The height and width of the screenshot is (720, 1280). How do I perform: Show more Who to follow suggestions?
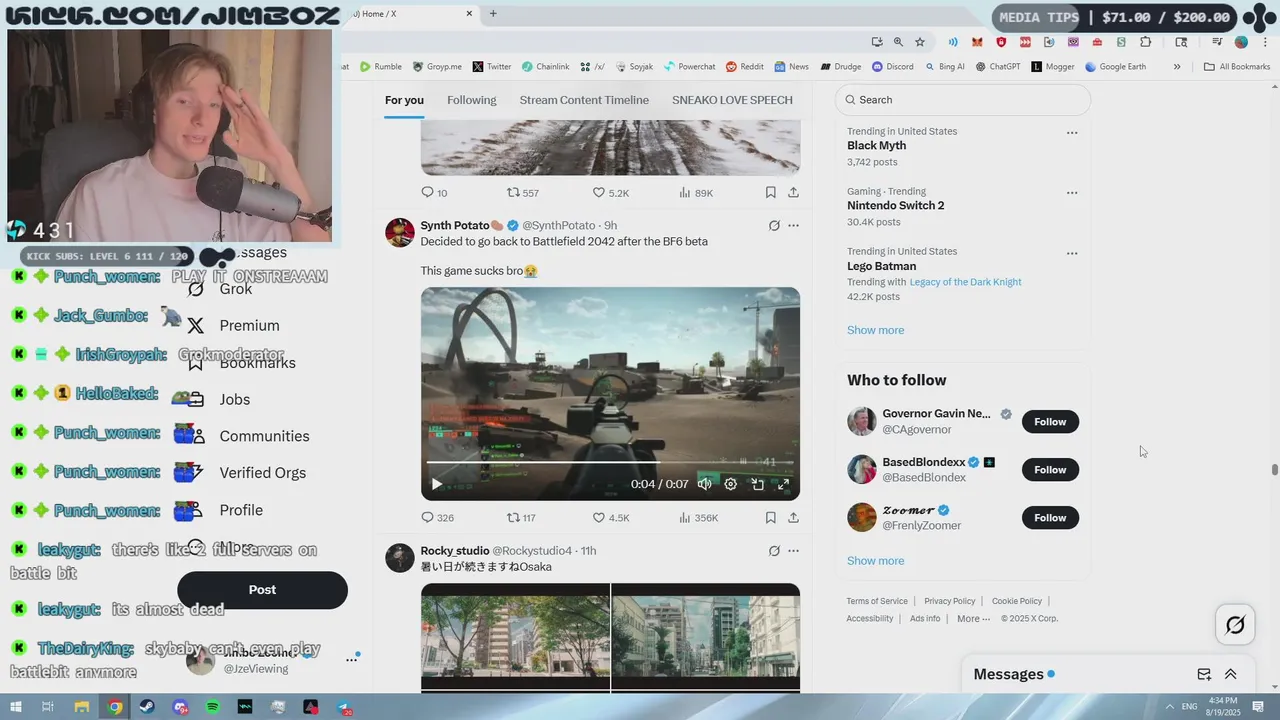(x=875, y=561)
